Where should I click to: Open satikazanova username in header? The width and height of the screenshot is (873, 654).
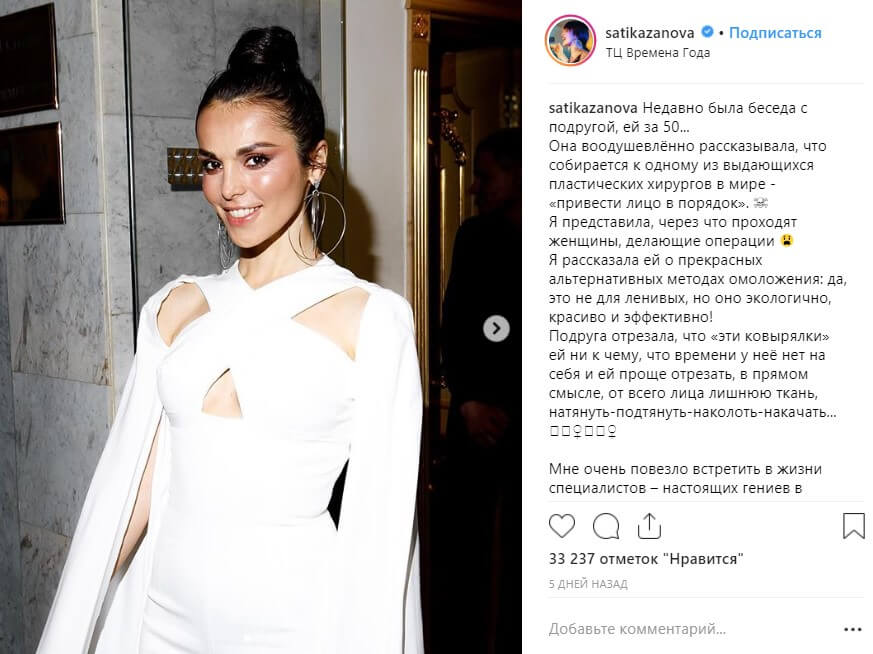click(649, 33)
